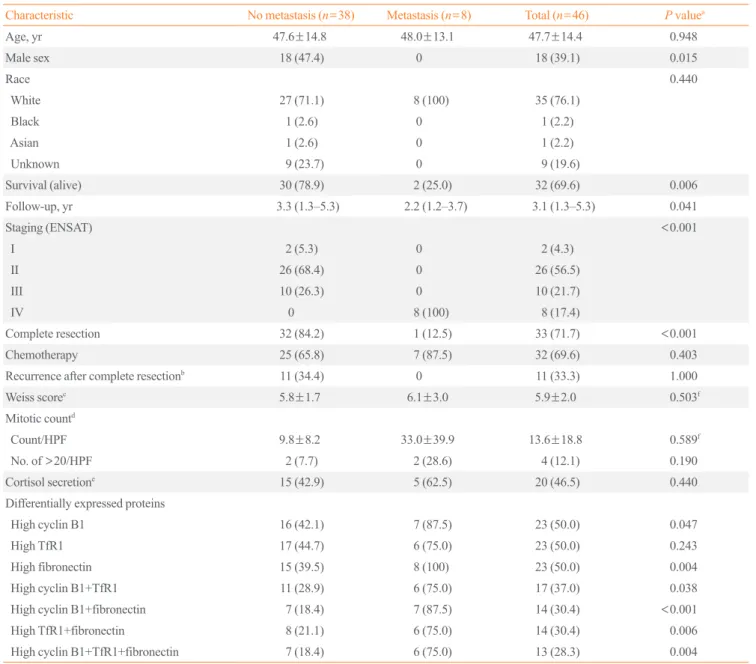Click the P value 0.403 for Chemotherapy
756x664 pixels.
click(x=683, y=355)
